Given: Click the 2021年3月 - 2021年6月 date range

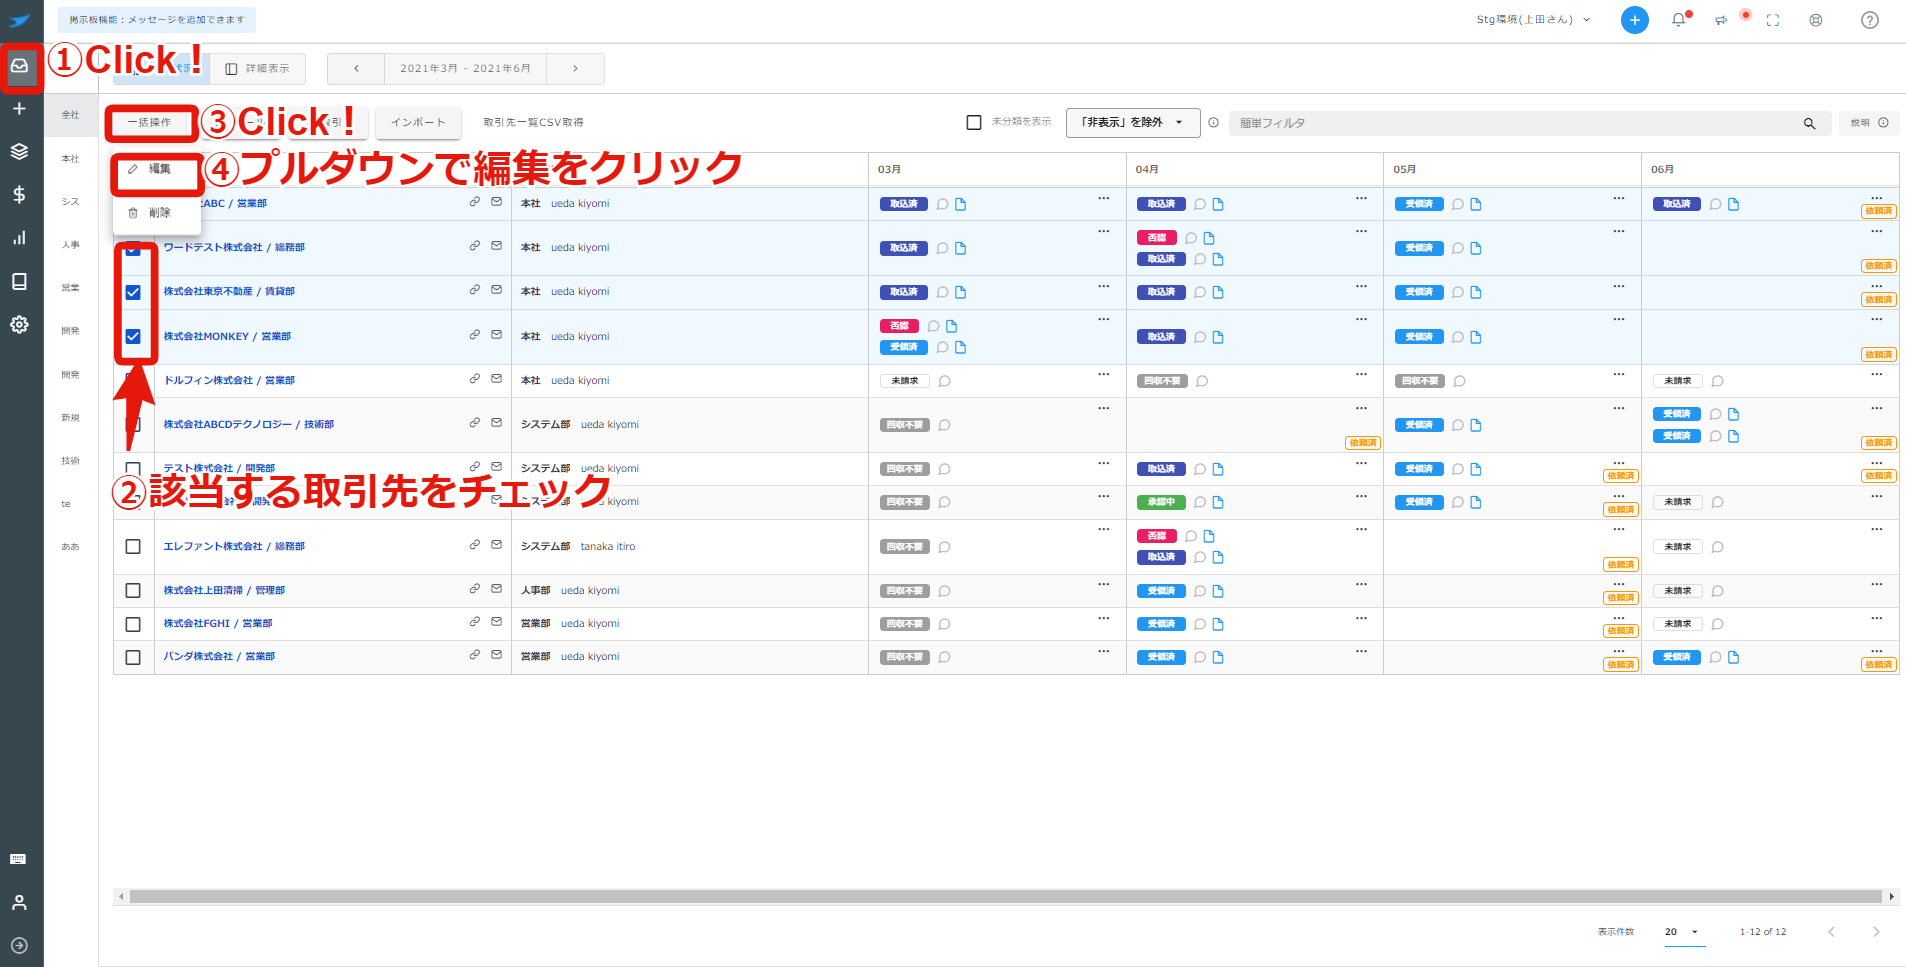Looking at the screenshot, I should [465, 68].
